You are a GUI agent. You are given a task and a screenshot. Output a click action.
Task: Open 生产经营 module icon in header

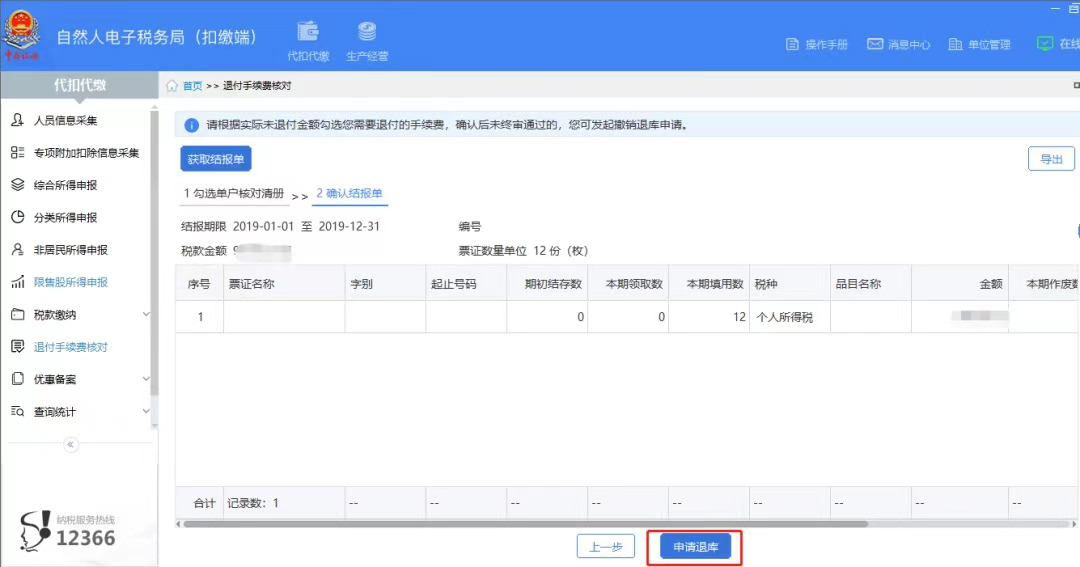(367, 32)
